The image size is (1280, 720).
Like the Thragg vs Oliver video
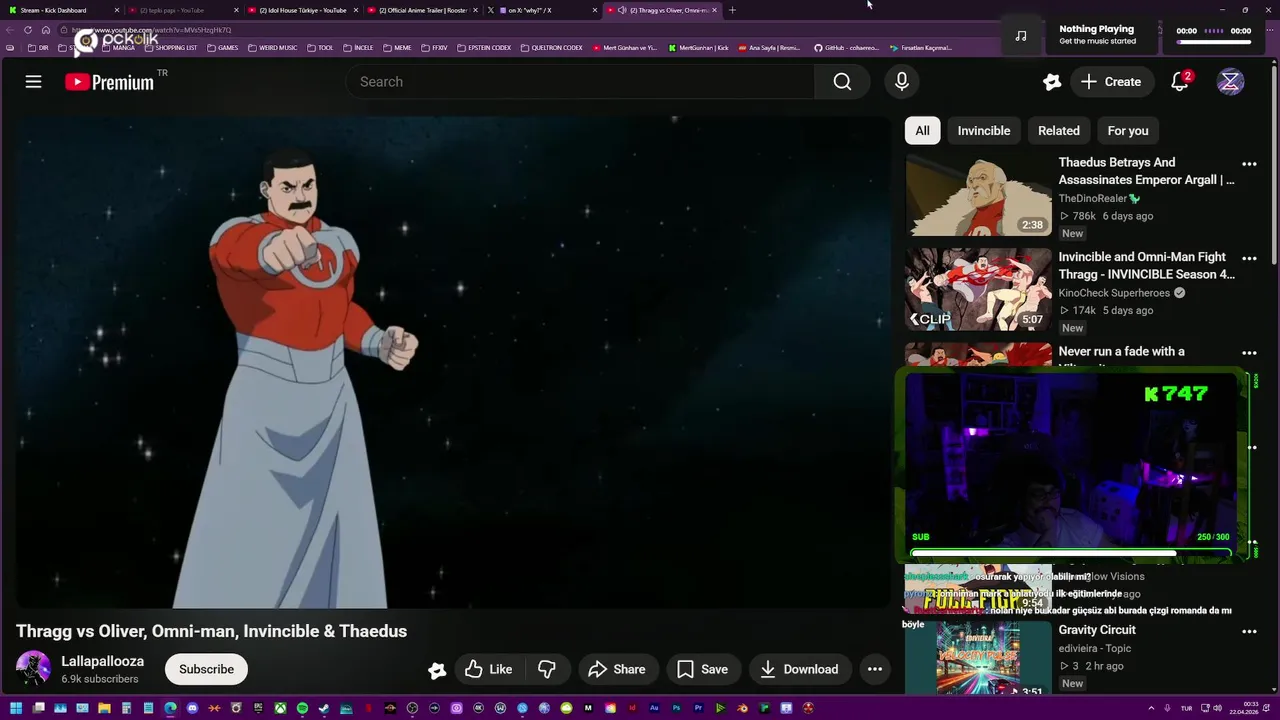point(489,669)
